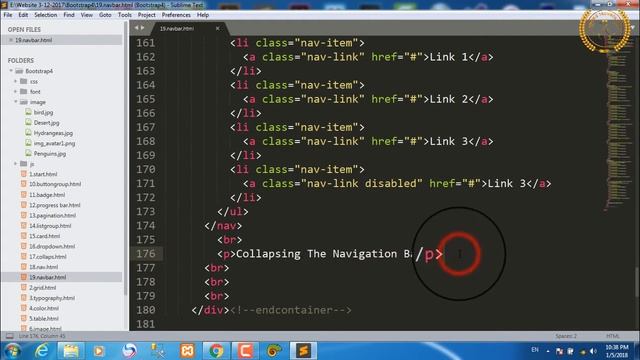Open 1.start.html file
The width and height of the screenshot is (640, 360).
point(43,174)
